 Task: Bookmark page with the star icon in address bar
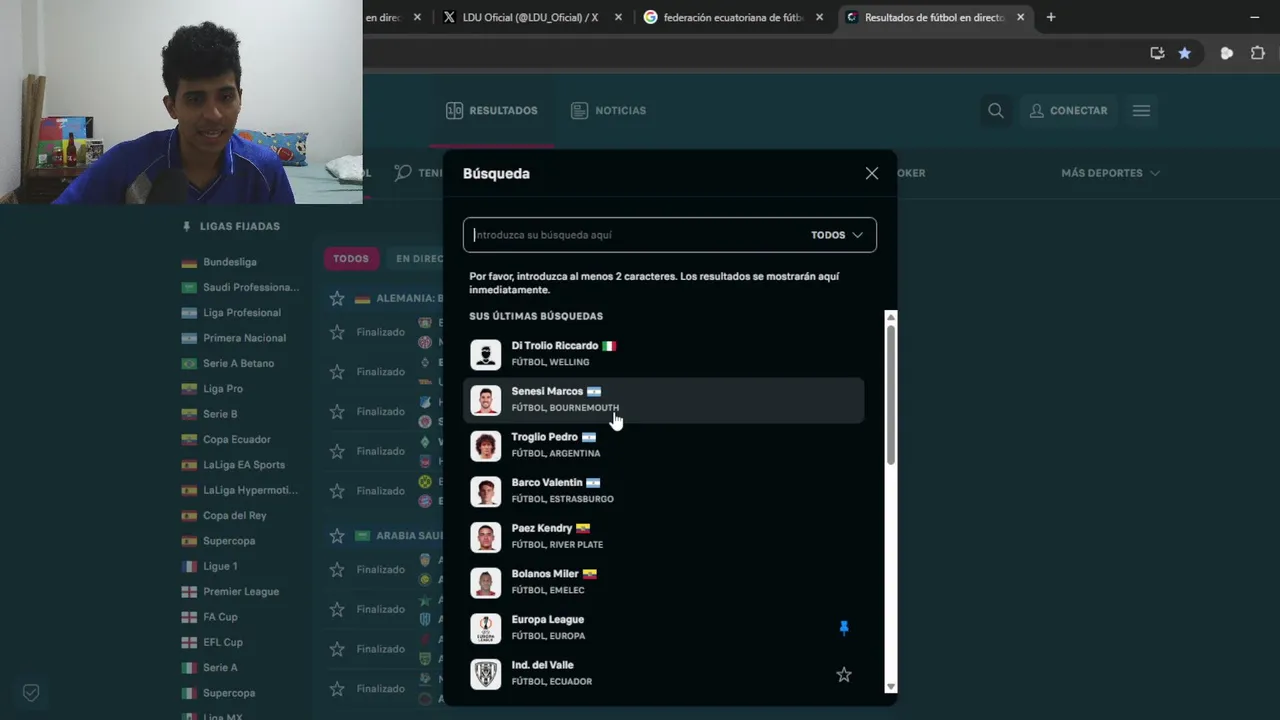coord(1185,53)
